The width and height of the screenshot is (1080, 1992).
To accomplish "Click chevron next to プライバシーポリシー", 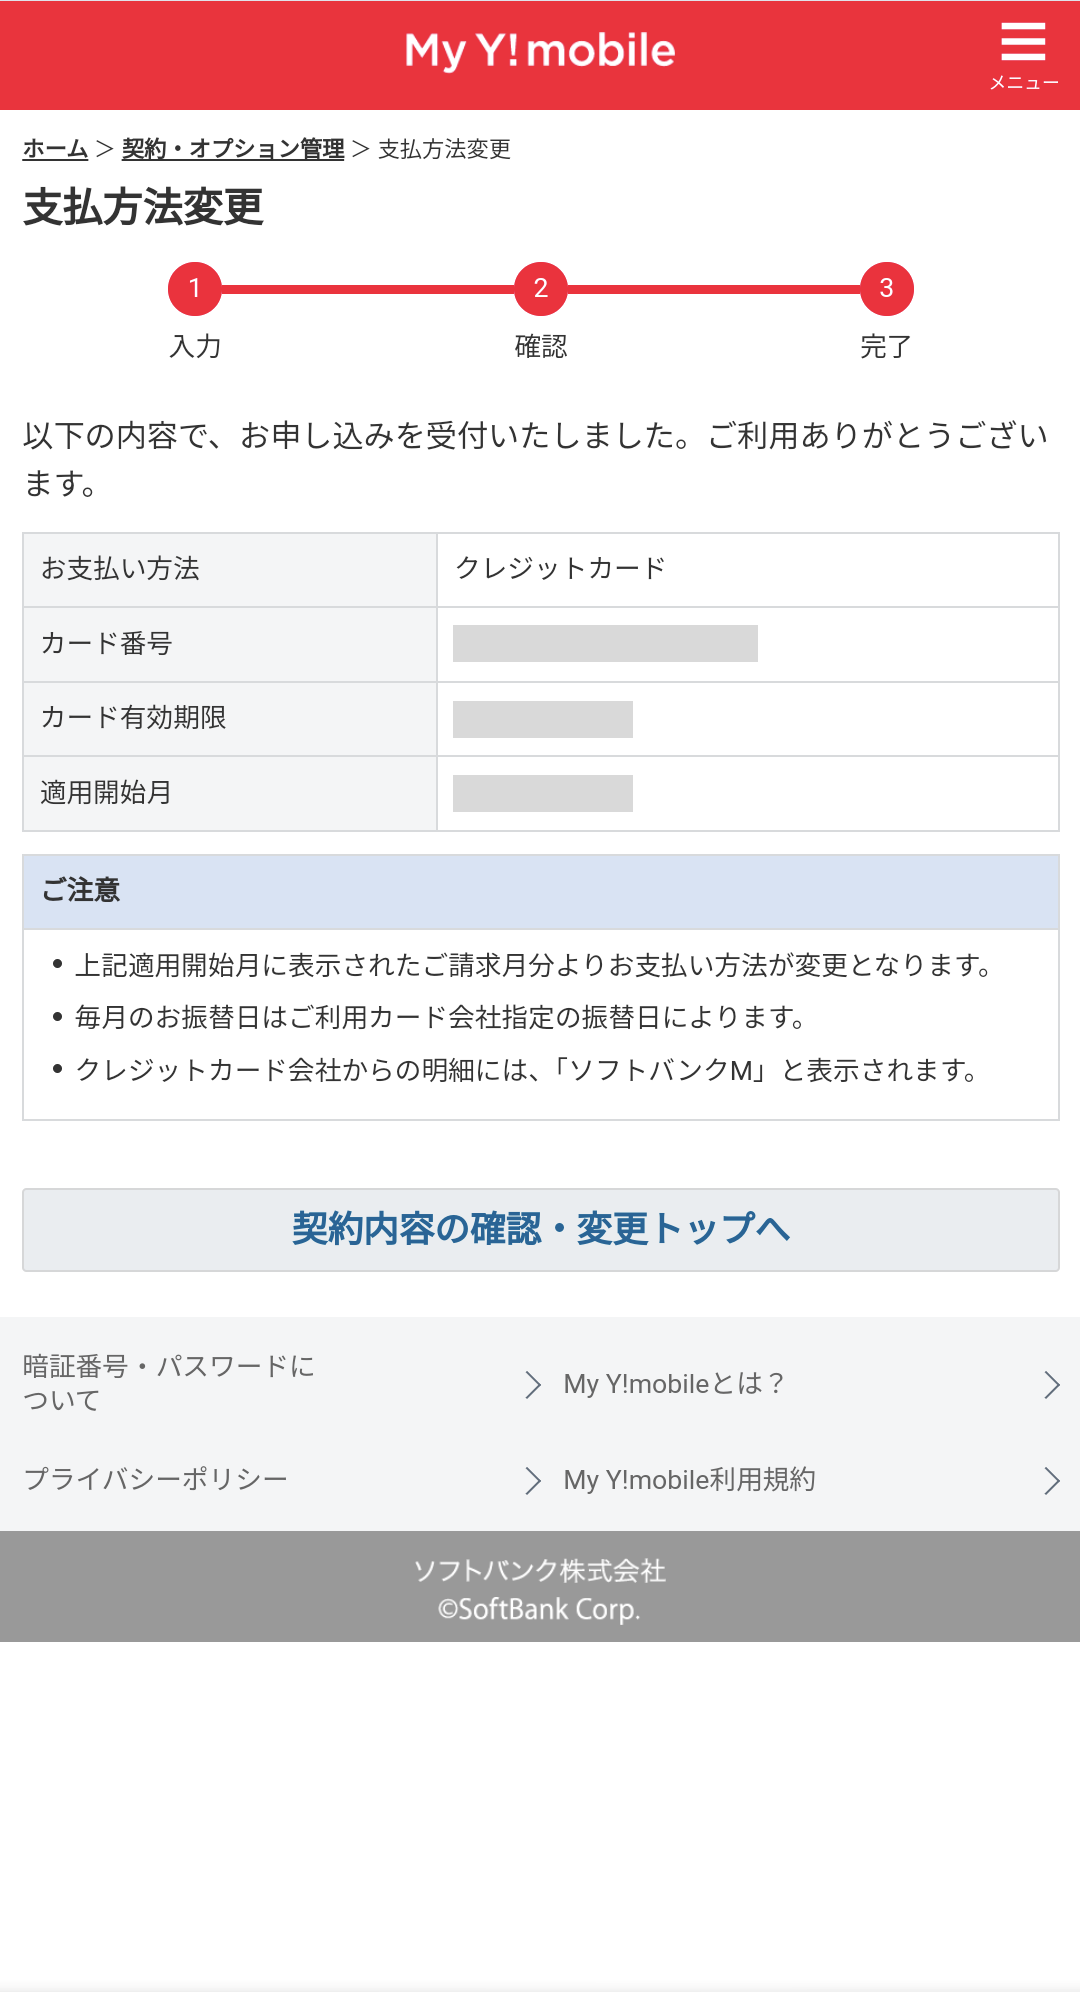I will pyautogui.click(x=532, y=1480).
